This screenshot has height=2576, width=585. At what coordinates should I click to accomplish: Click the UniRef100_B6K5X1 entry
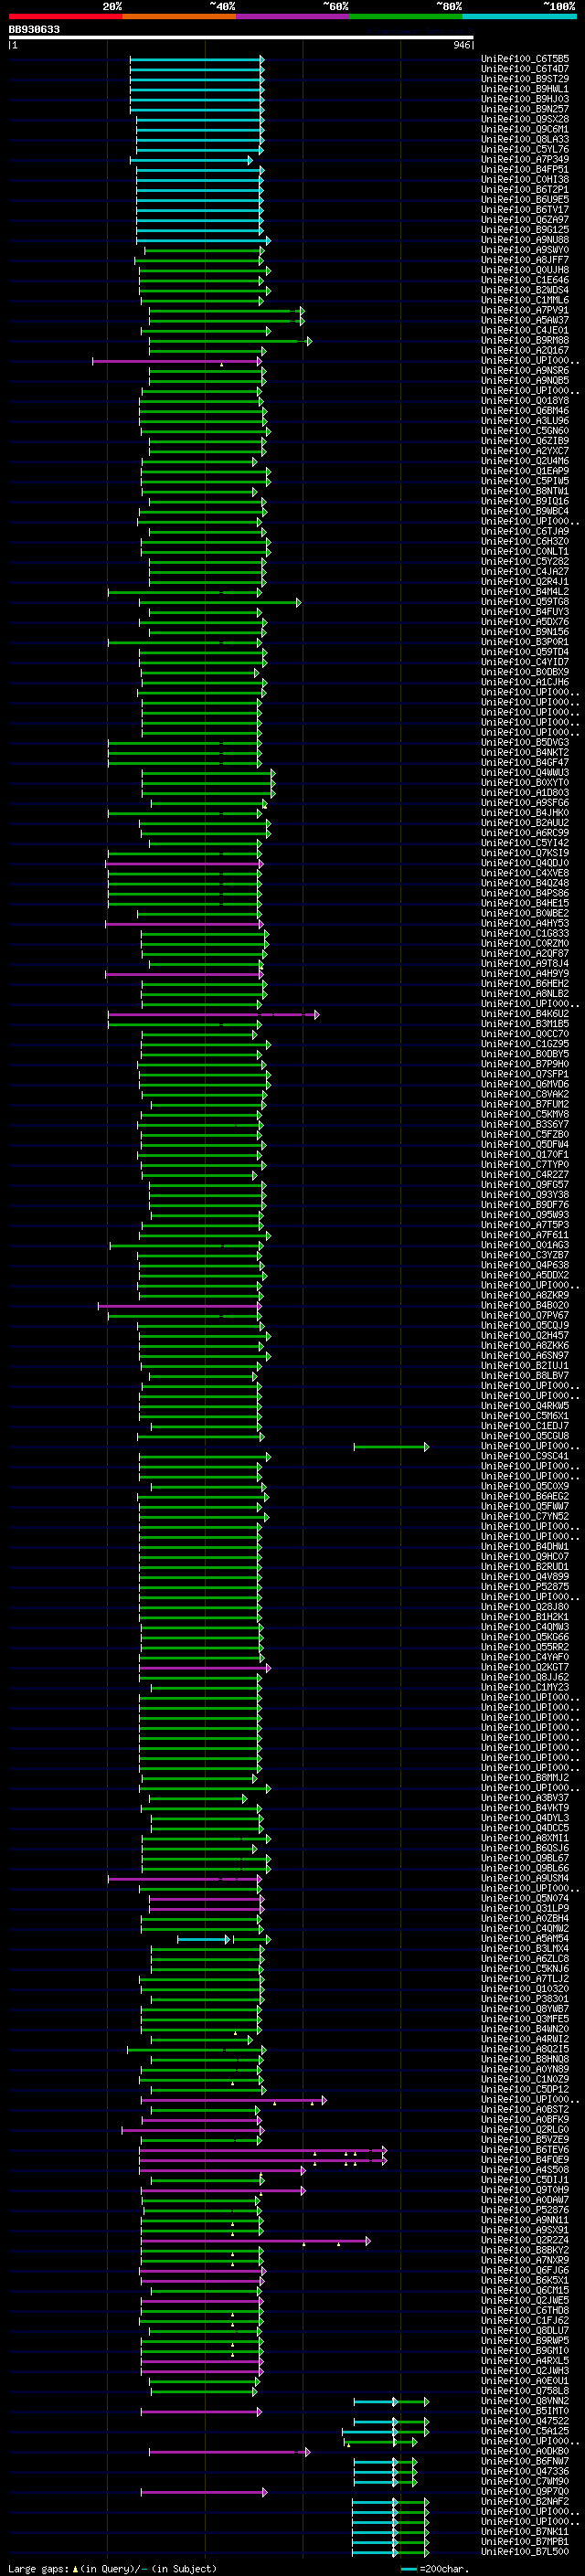point(525,2281)
